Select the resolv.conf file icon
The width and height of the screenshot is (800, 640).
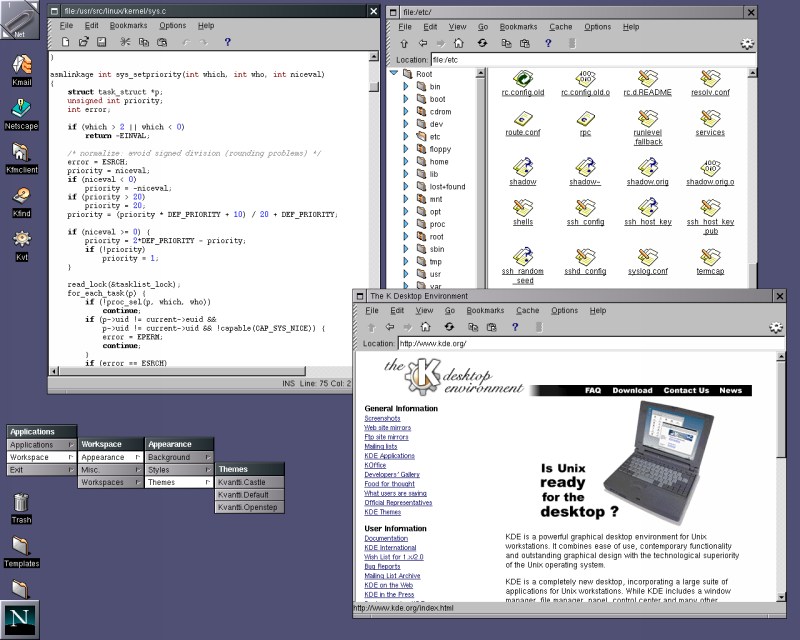point(710,79)
